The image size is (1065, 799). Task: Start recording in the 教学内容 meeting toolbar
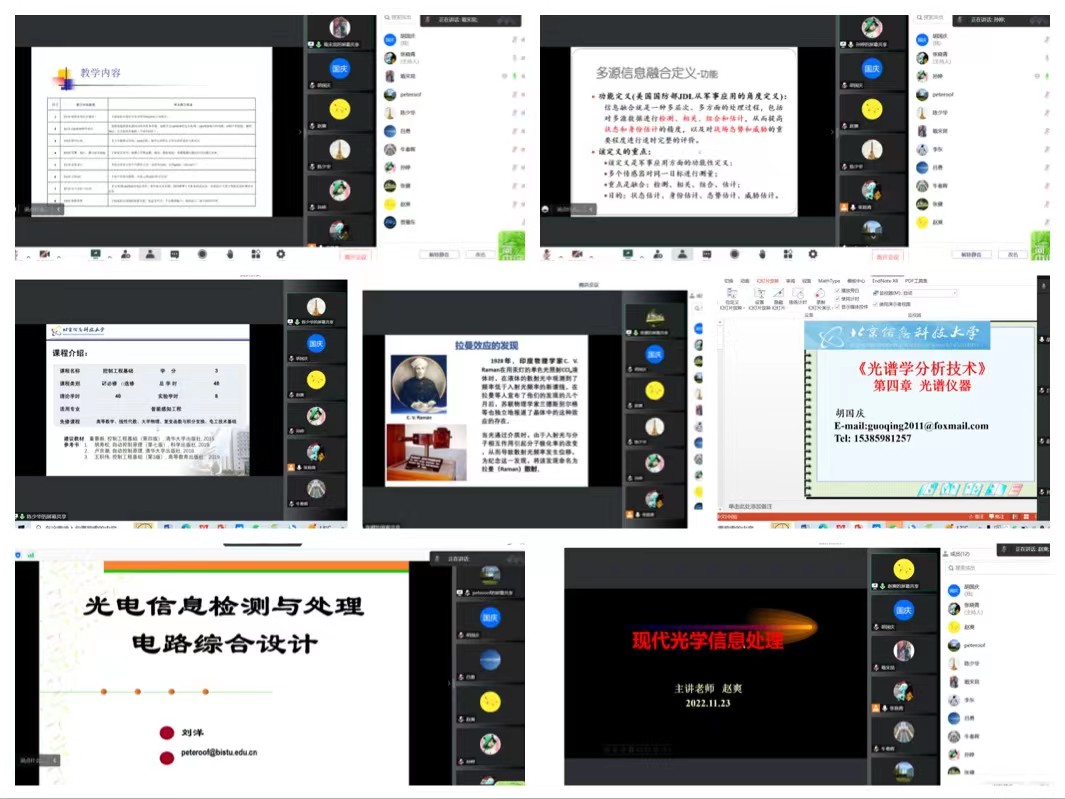click(202, 254)
